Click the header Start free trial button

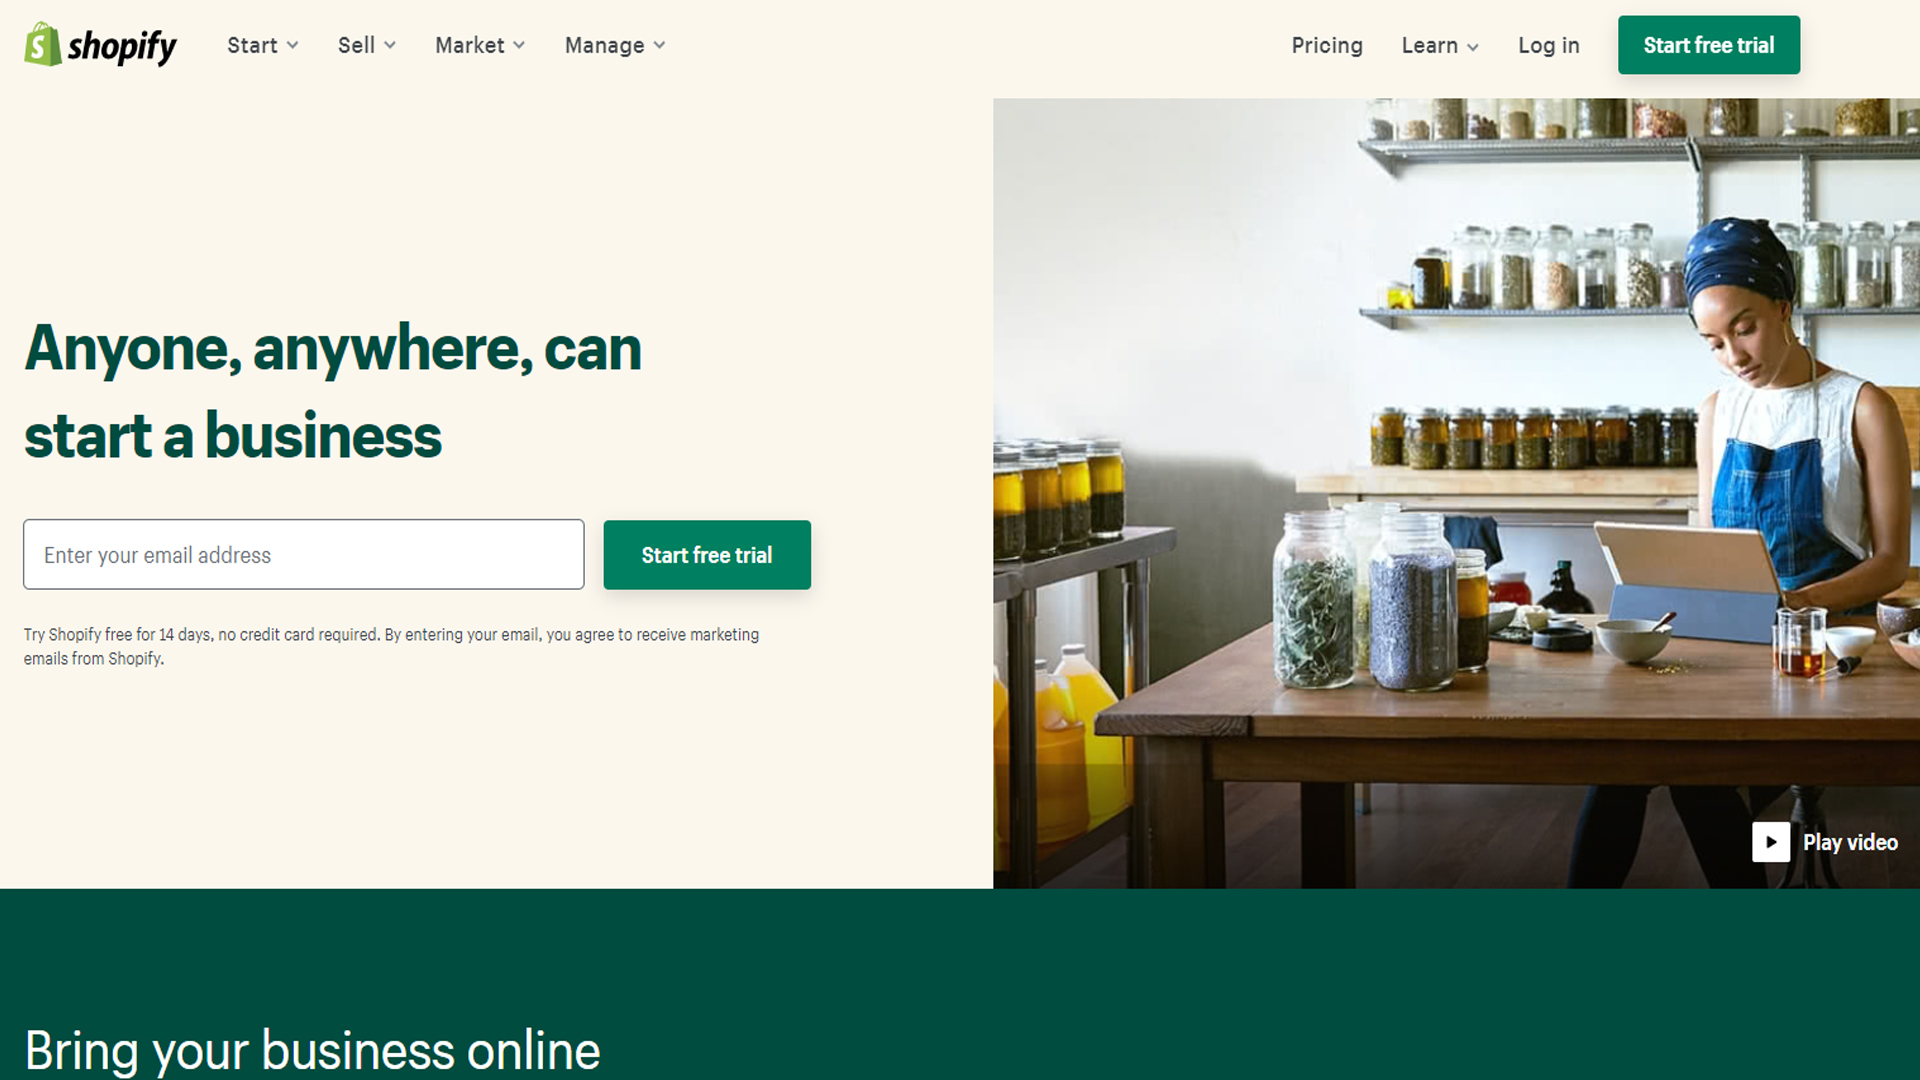coord(1709,44)
